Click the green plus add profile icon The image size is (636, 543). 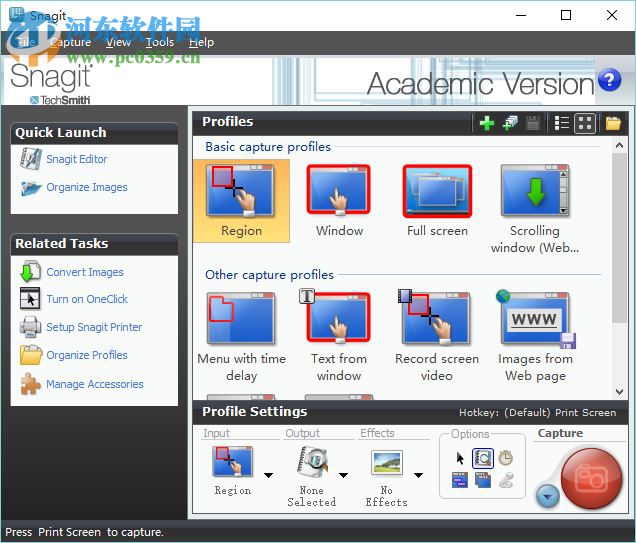pos(487,123)
